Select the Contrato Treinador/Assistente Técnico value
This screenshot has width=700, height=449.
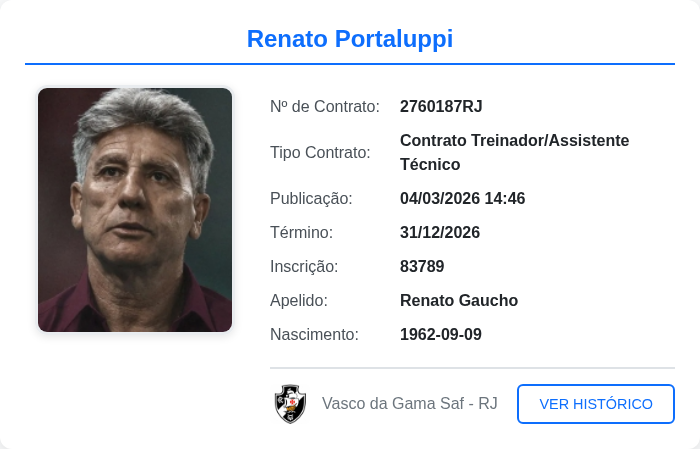[x=514, y=152]
